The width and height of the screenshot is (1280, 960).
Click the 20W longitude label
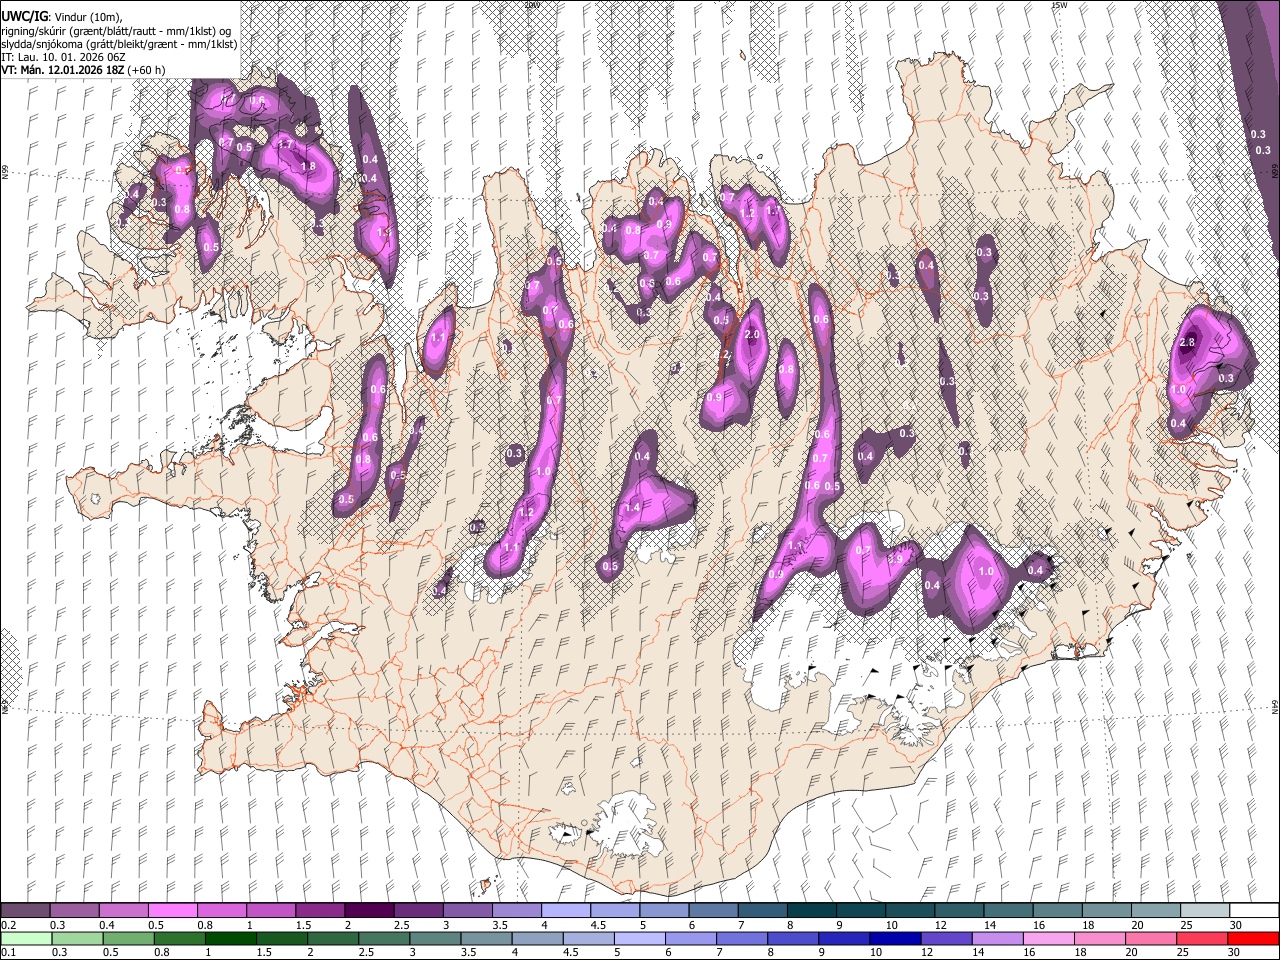(532, 5)
